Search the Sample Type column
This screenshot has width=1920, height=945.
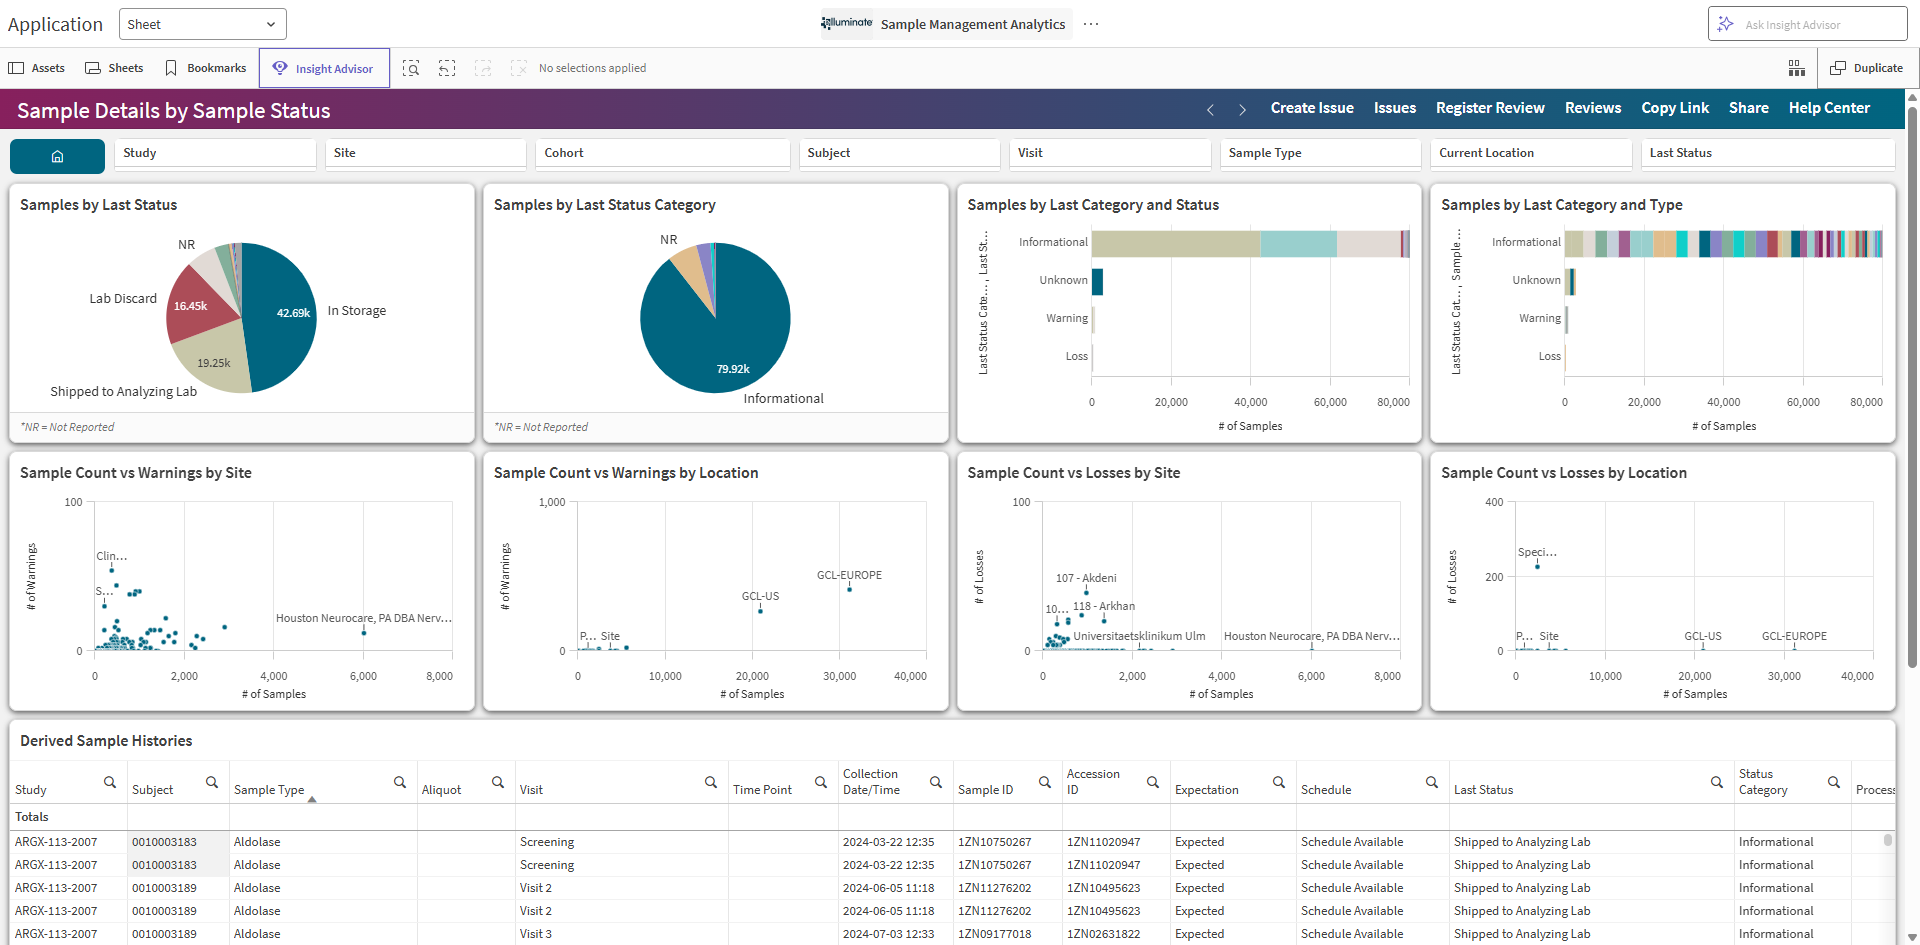click(400, 782)
